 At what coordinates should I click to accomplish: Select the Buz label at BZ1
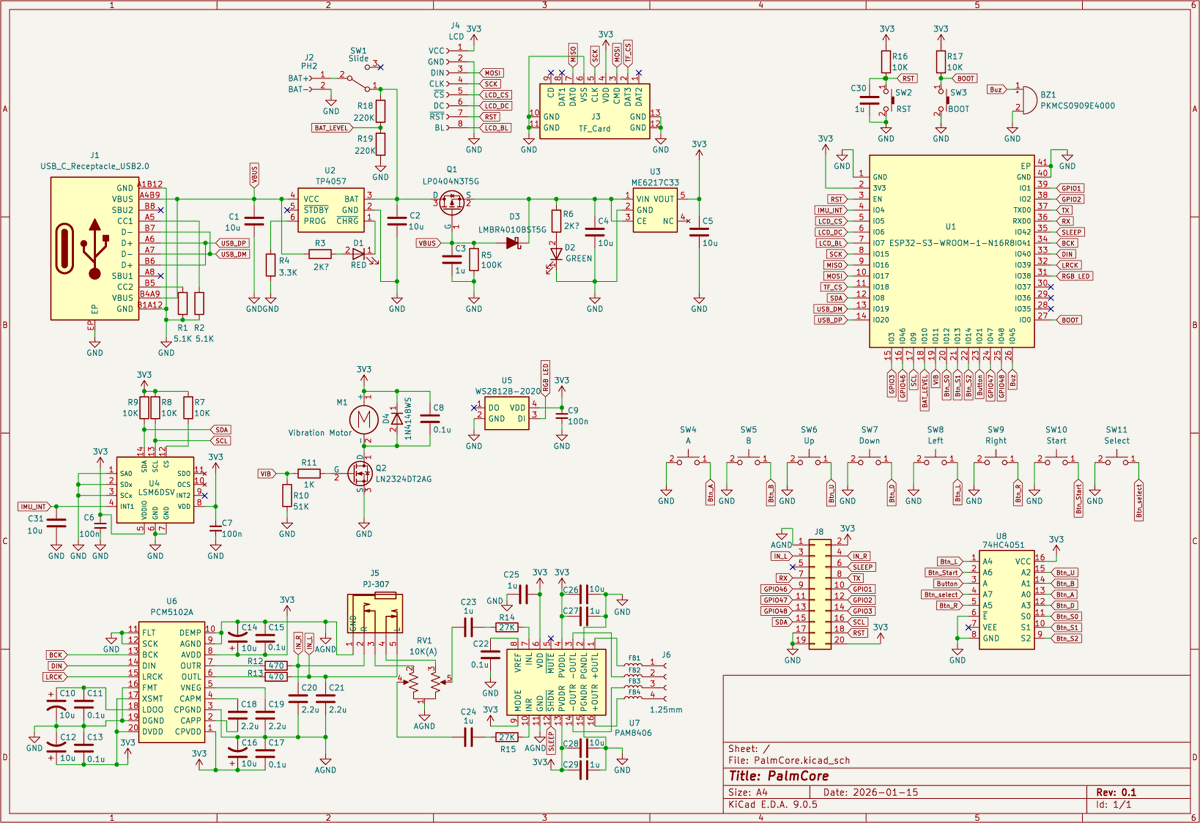click(996, 89)
